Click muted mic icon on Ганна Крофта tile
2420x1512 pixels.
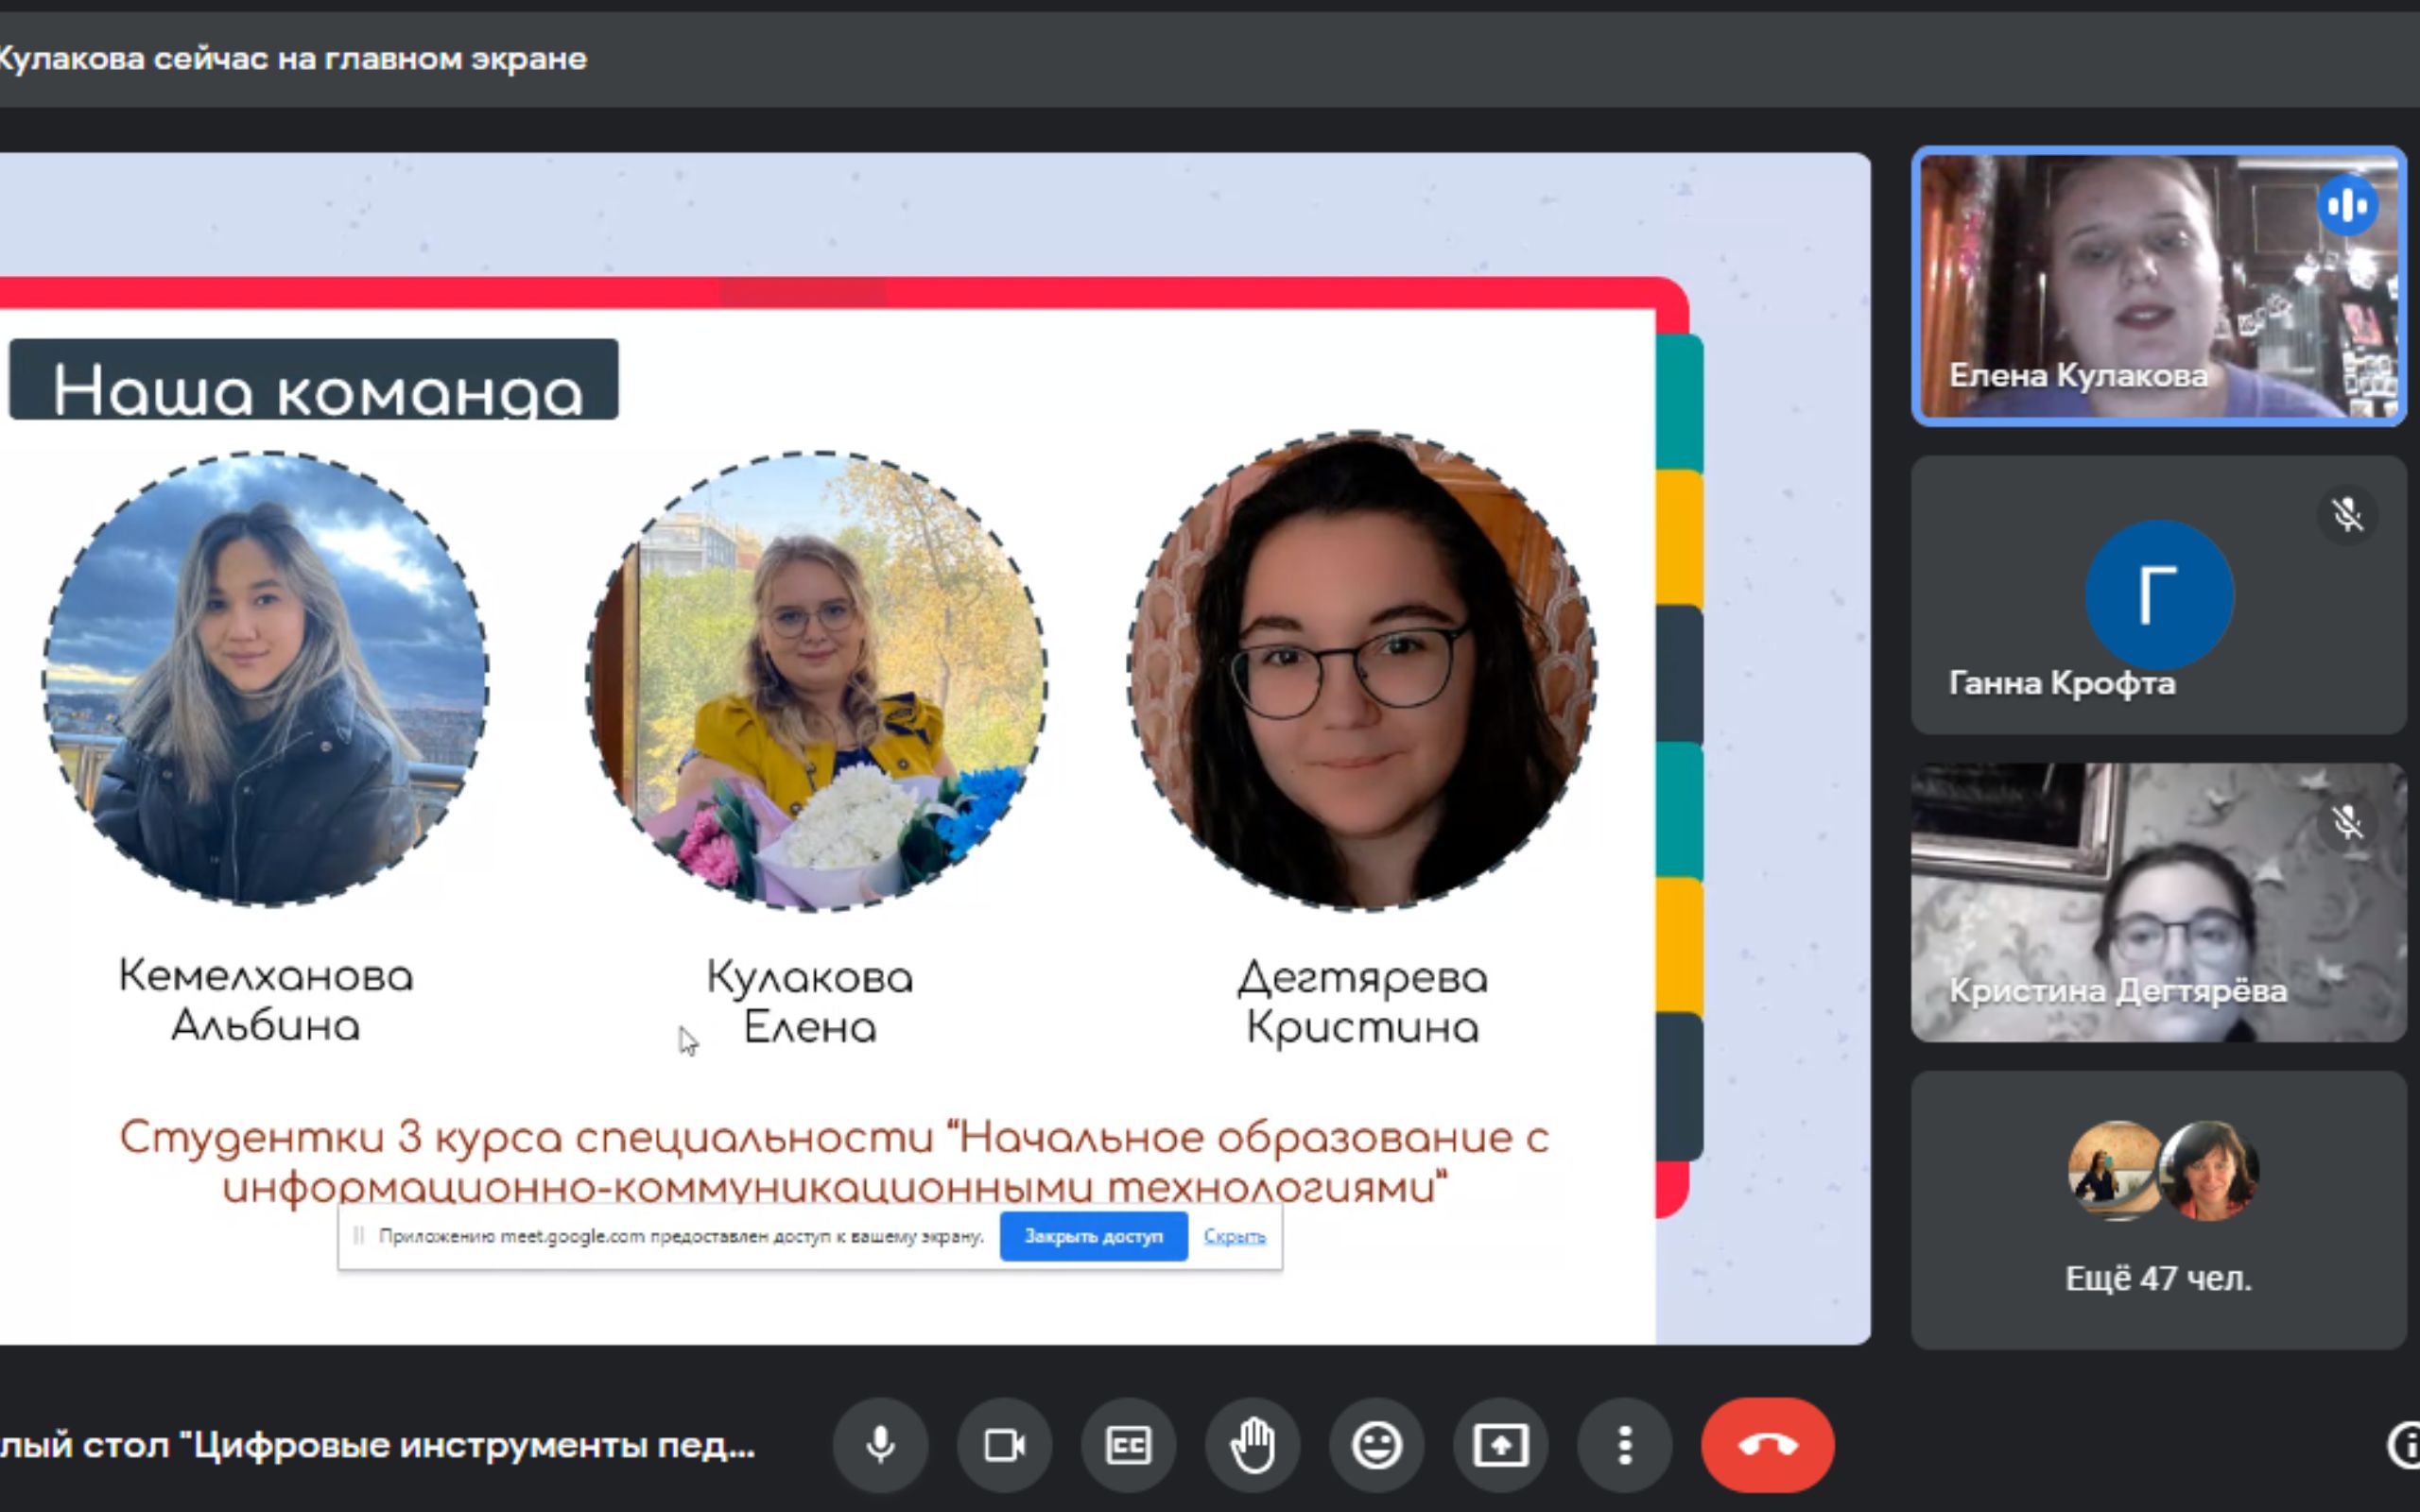[2346, 515]
